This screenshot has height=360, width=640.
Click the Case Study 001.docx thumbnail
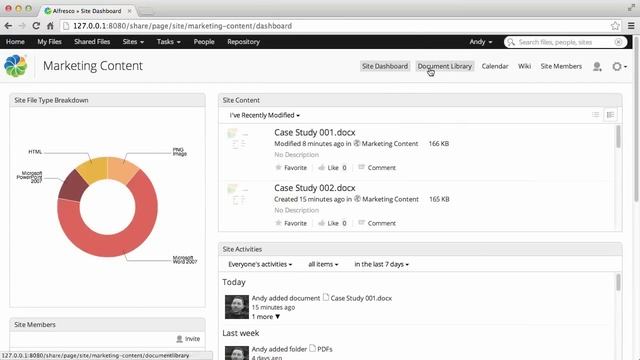(x=238, y=139)
